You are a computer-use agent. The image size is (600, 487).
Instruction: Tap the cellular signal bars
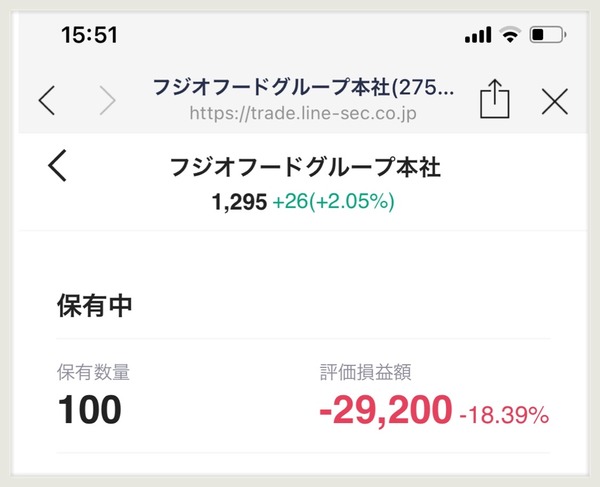(478, 35)
